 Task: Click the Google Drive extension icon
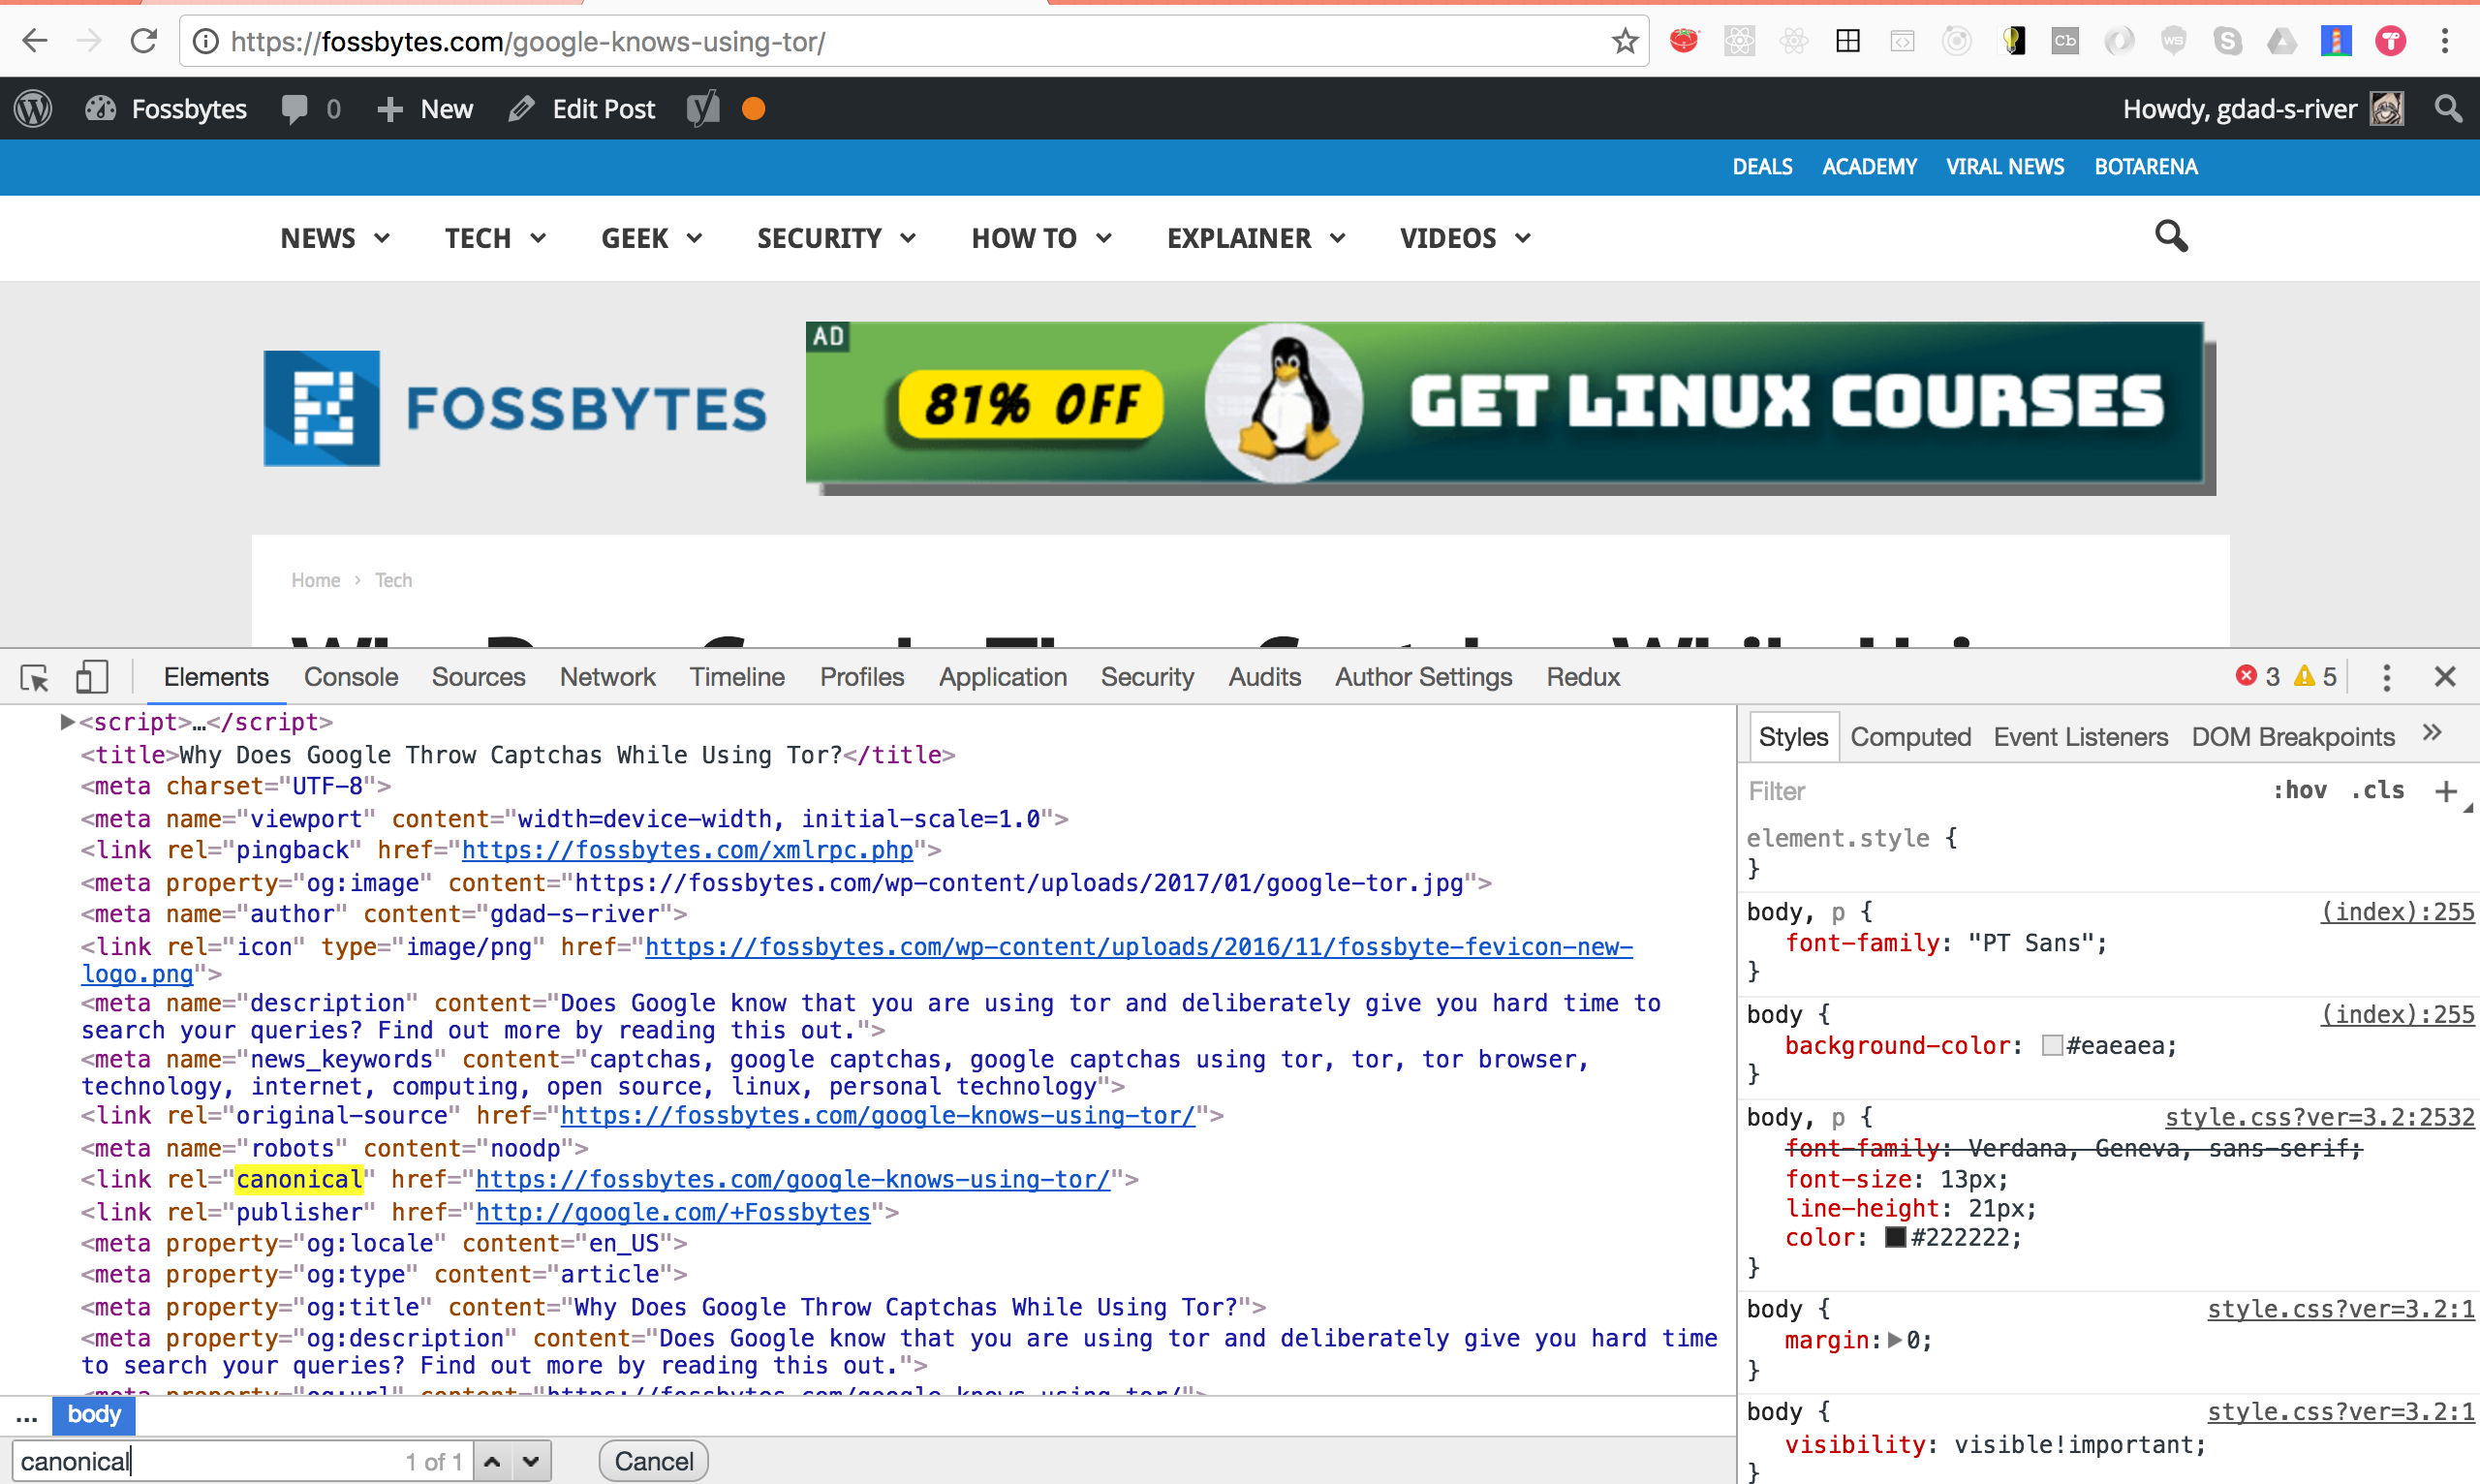click(2282, 41)
